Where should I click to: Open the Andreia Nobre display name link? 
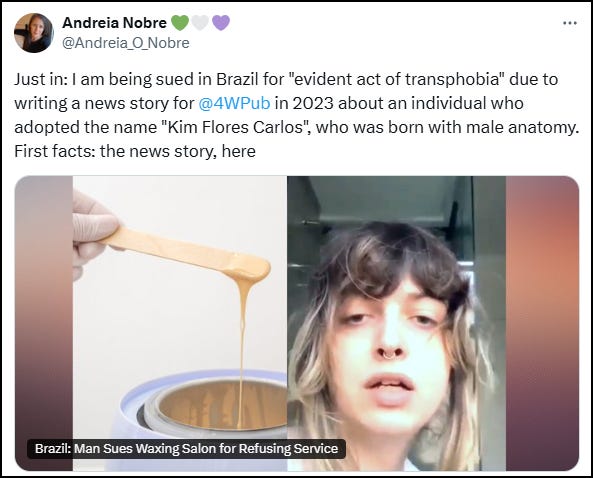pos(114,23)
